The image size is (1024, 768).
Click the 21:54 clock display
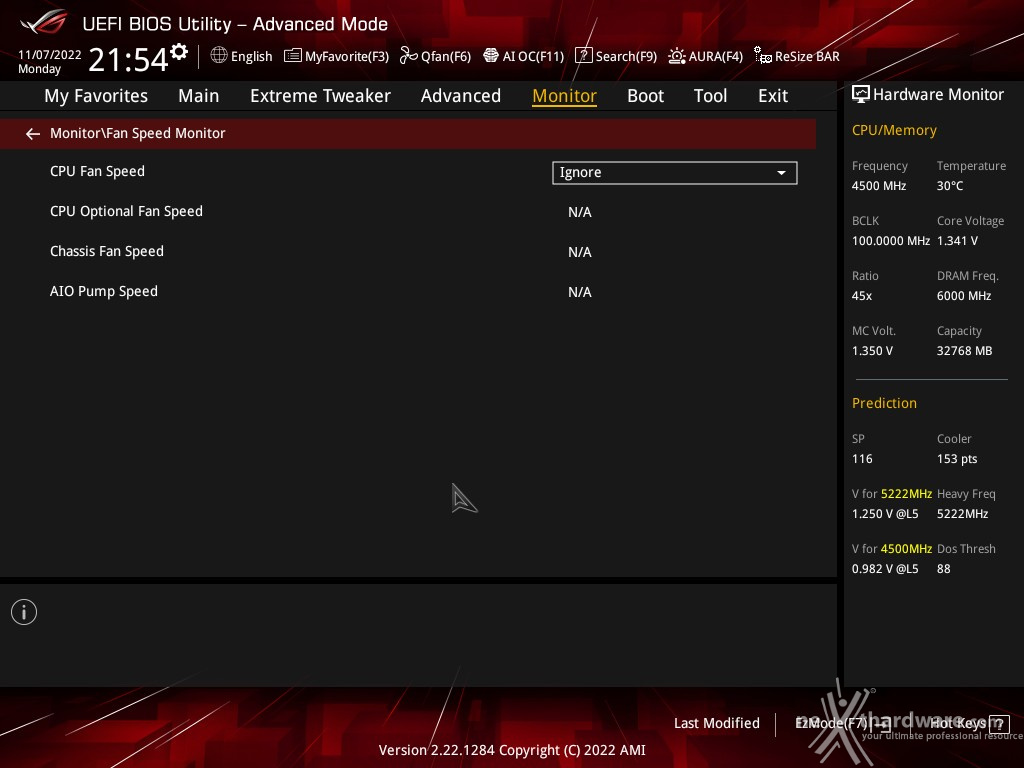coord(129,59)
